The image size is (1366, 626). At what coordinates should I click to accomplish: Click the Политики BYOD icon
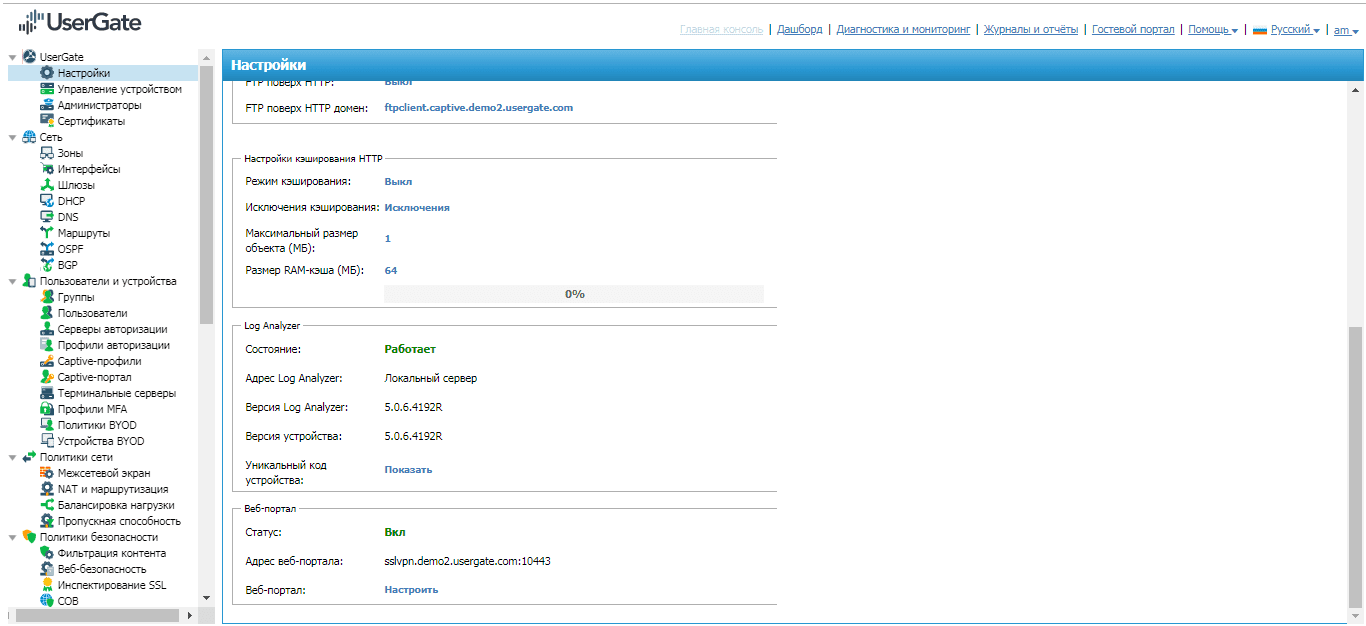point(47,425)
